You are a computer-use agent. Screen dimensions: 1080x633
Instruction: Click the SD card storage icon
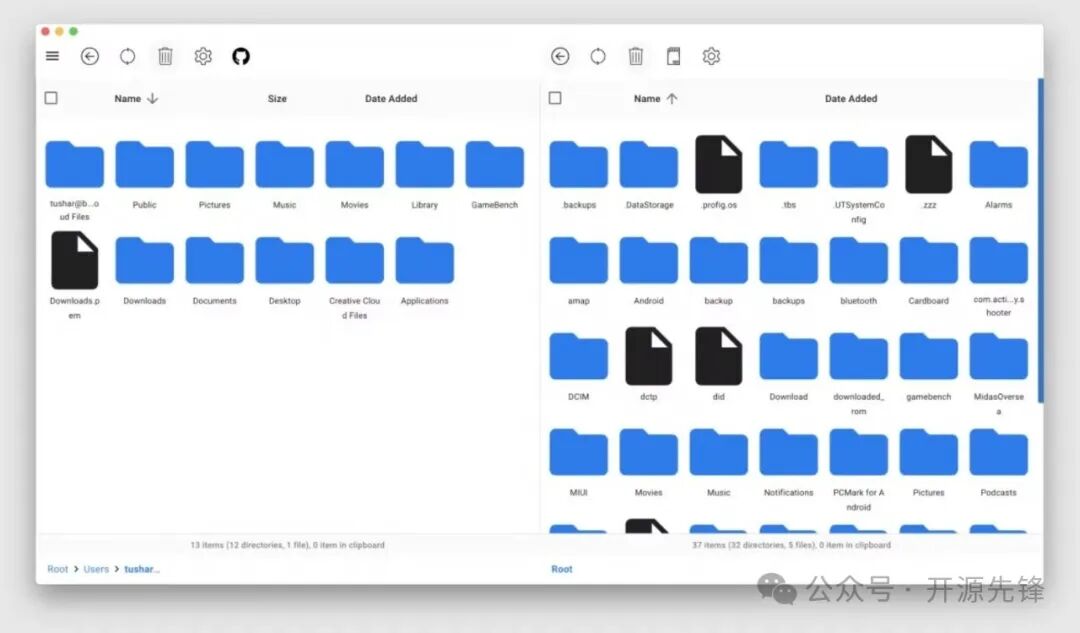pyautogui.click(x=673, y=56)
